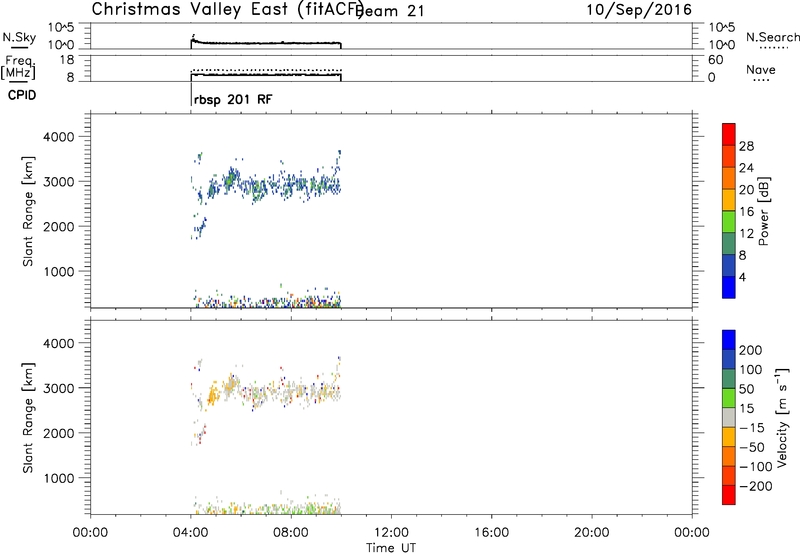Select the N.Sky legend label
The image size is (800, 554).
(x=19, y=37)
